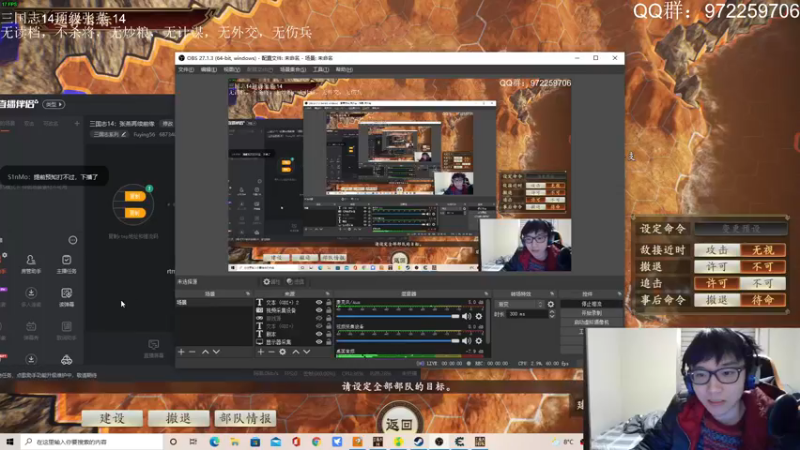Click the edit pencil next to 三国志系列 tag
The image size is (800, 450).
pos(123,135)
